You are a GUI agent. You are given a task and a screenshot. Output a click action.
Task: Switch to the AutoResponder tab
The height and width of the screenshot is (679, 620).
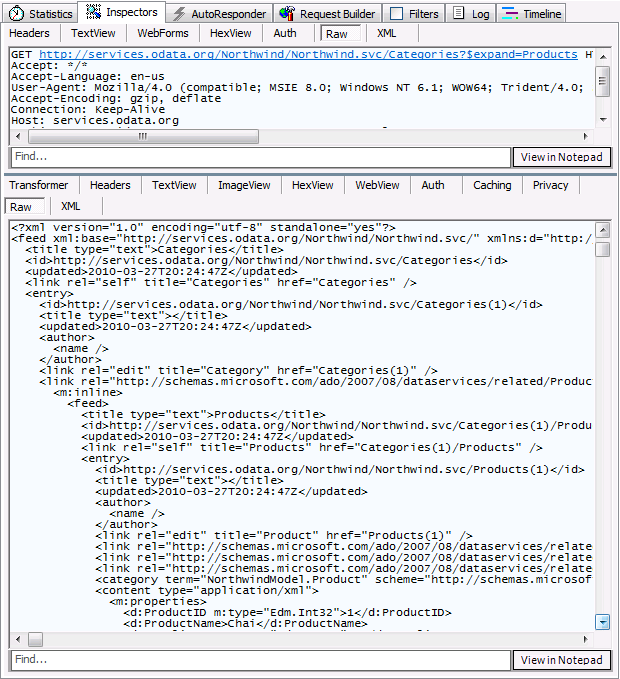[219, 14]
